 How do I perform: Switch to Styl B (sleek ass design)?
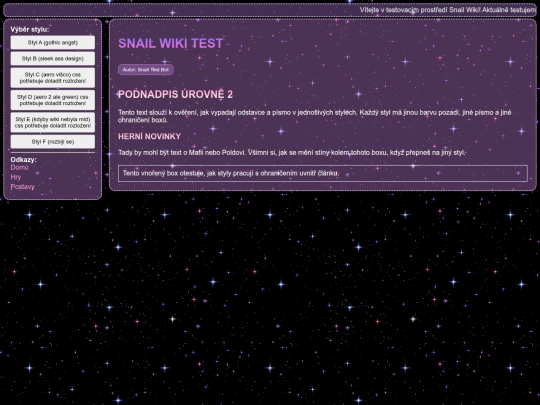click(x=53, y=59)
